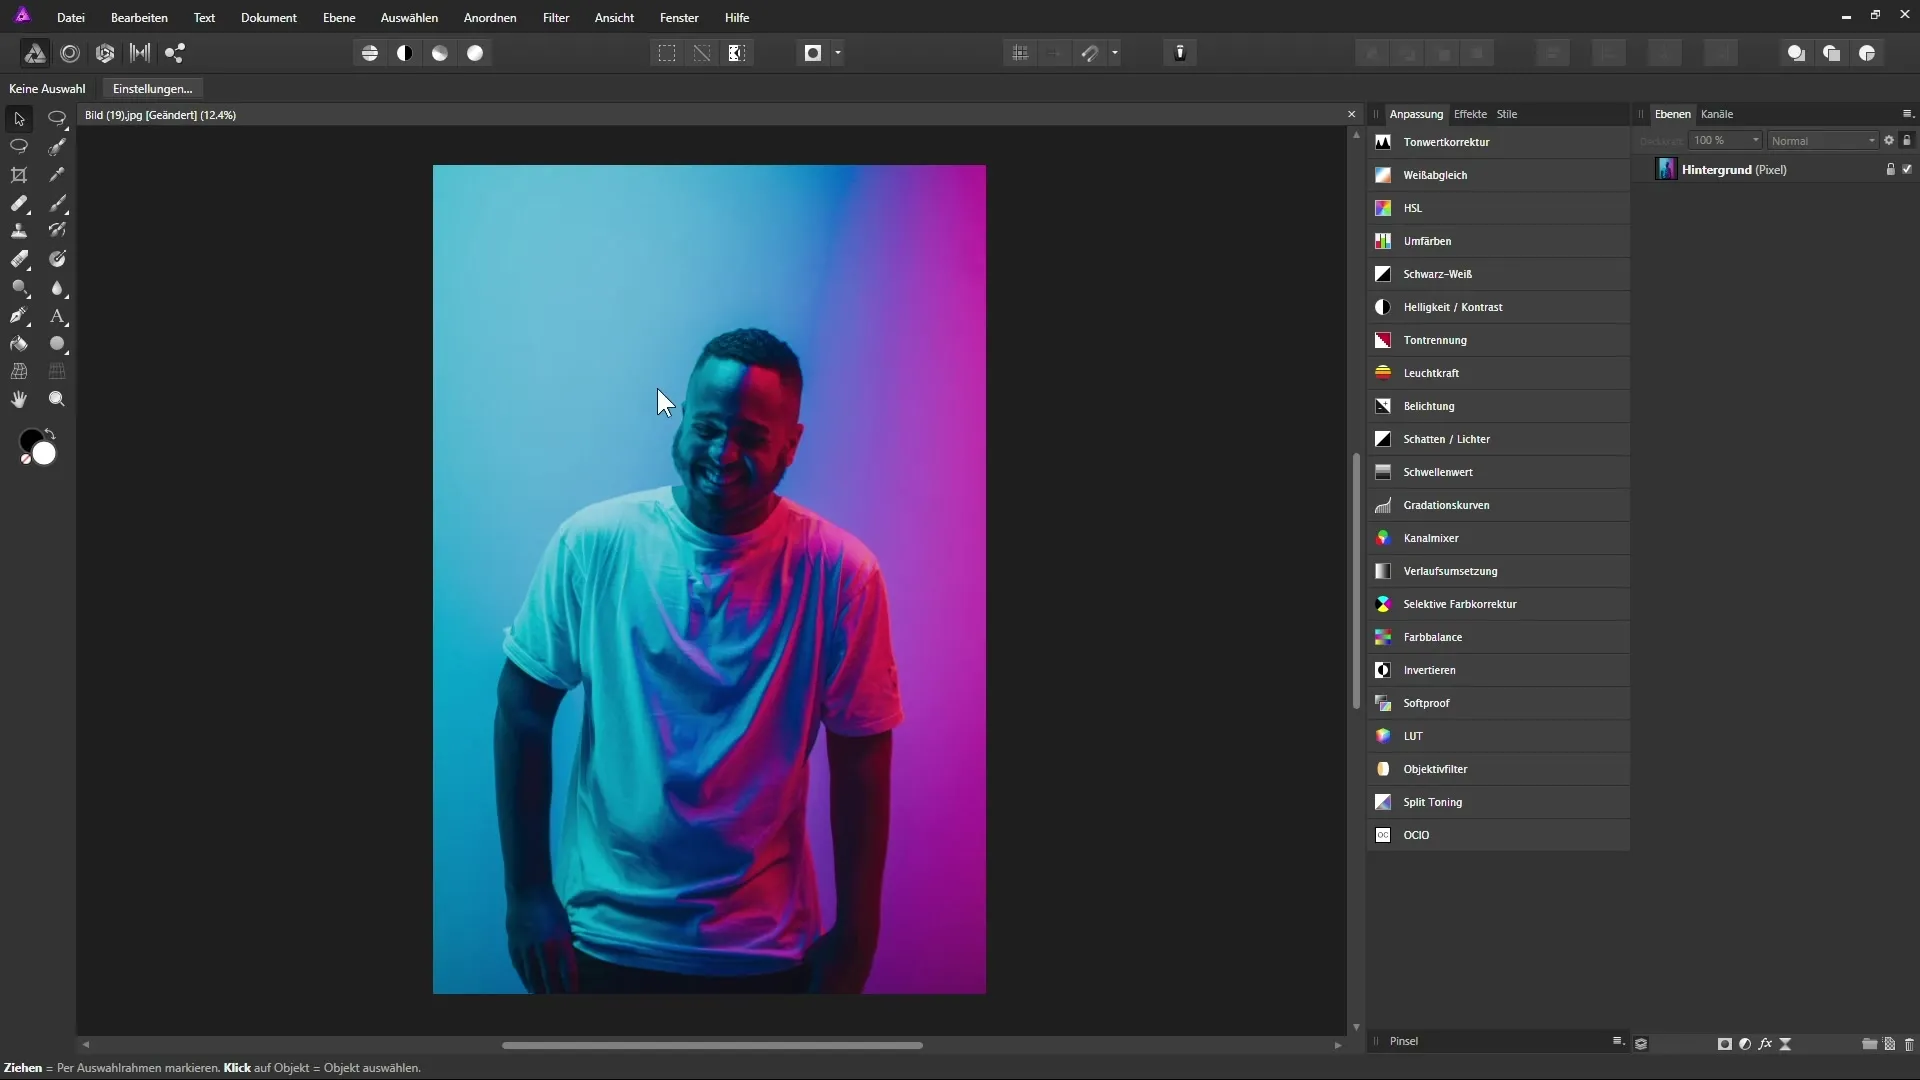Viewport: 1920px width, 1080px height.
Task: Open the Normal blend mode dropdown
Action: pyautogui.click(x=1823, y=141)
